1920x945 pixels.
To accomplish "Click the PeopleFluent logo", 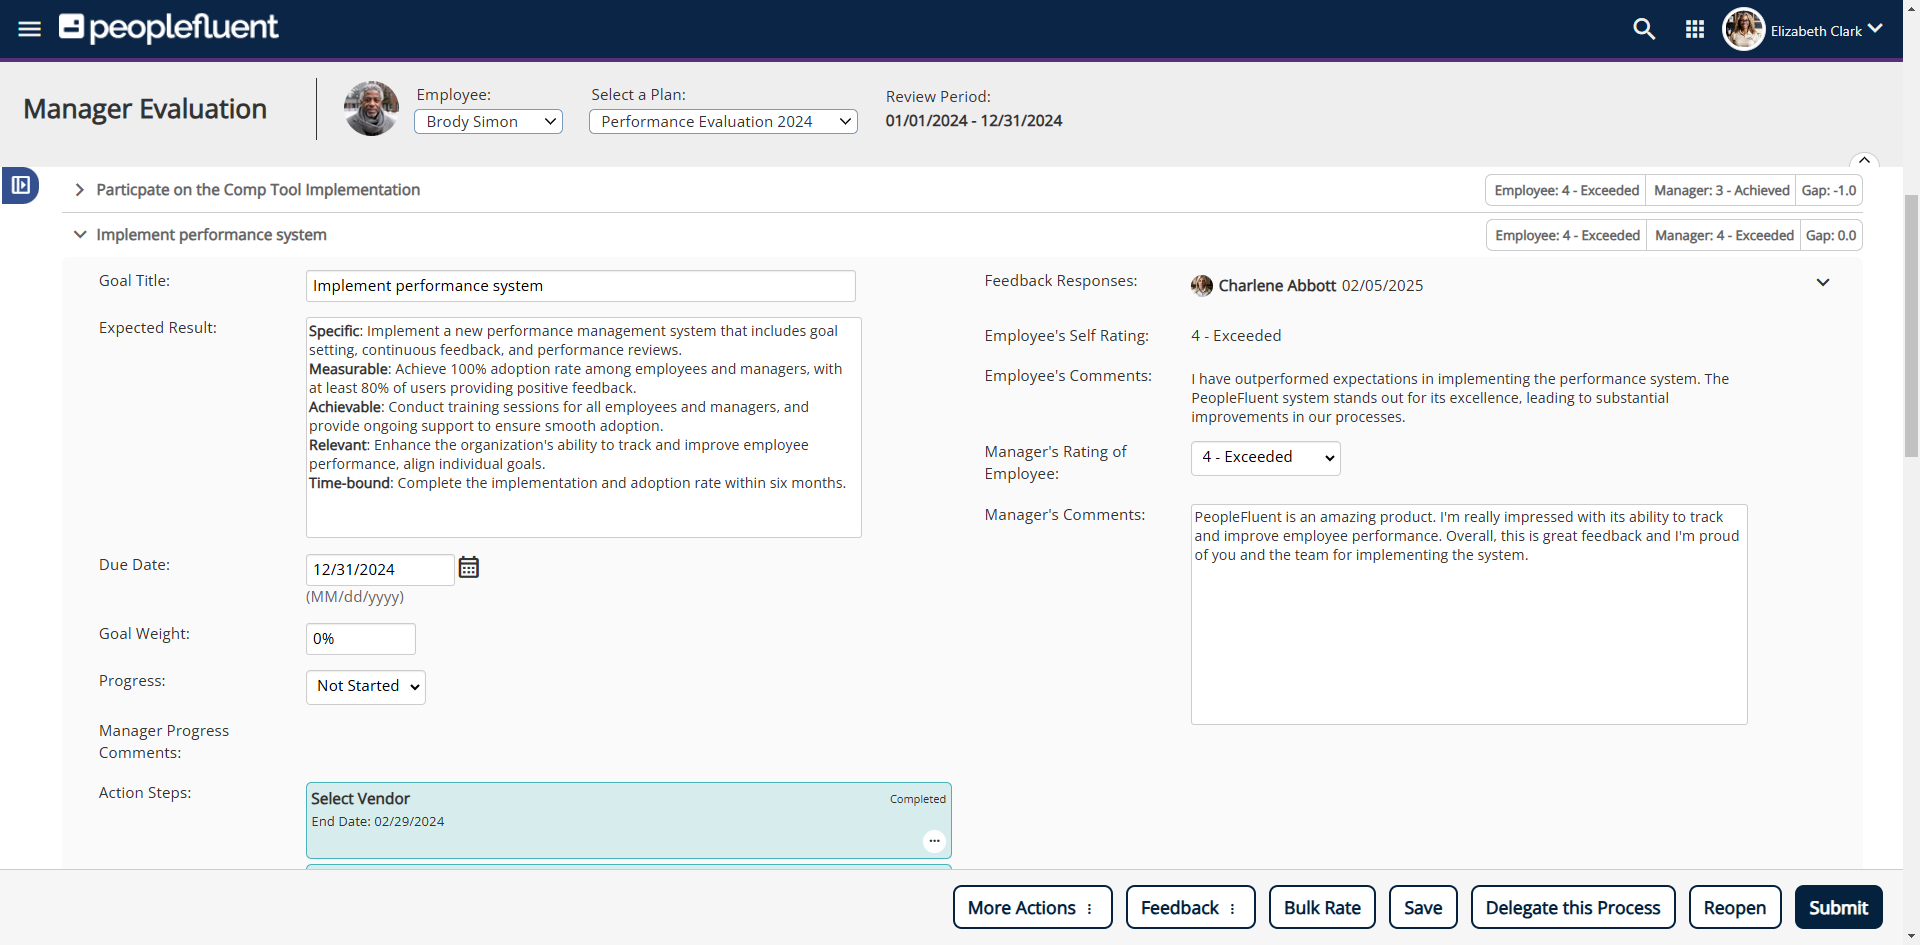I will 169,28.
